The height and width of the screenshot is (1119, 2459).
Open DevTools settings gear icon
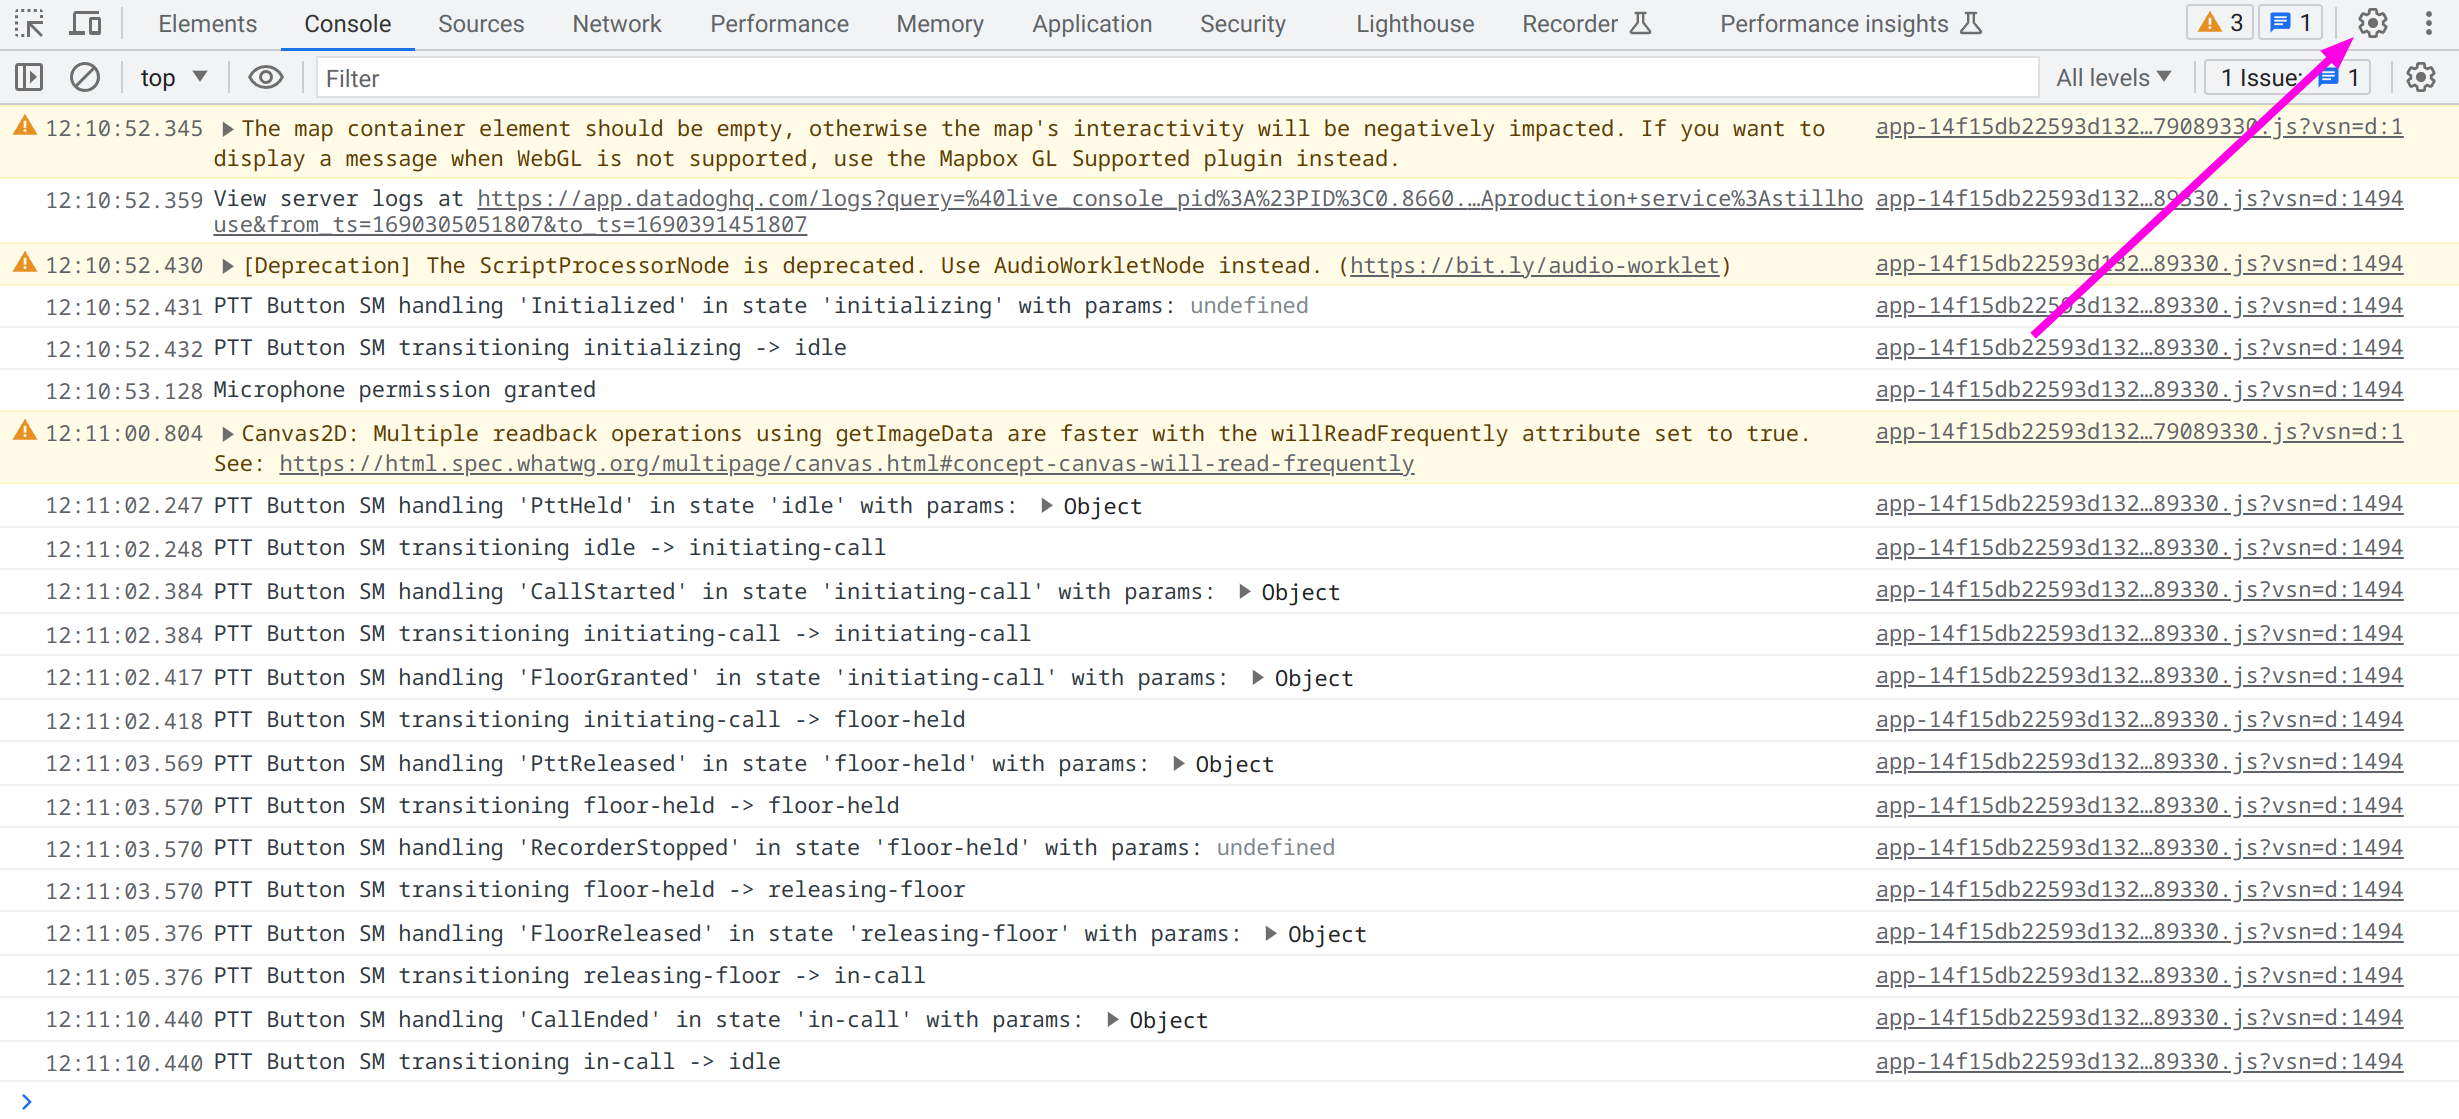click(x=2372, y=23)
